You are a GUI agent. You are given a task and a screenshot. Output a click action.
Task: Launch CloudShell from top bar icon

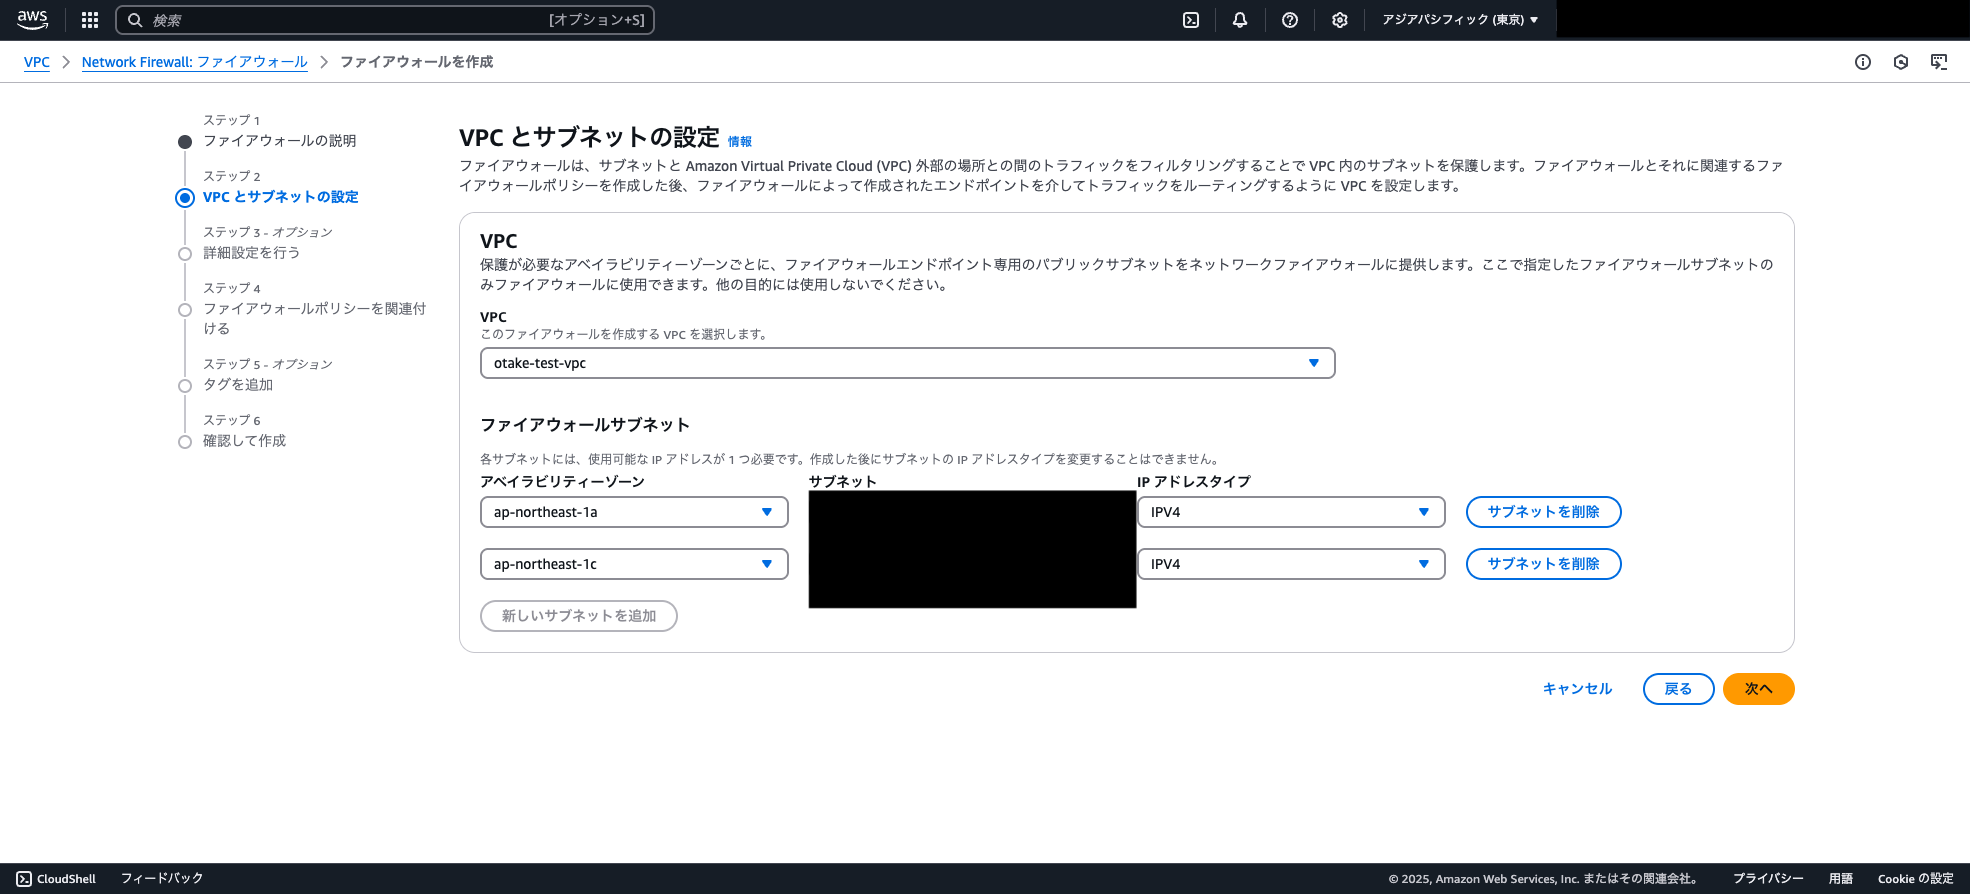[x=1191, y=20]
